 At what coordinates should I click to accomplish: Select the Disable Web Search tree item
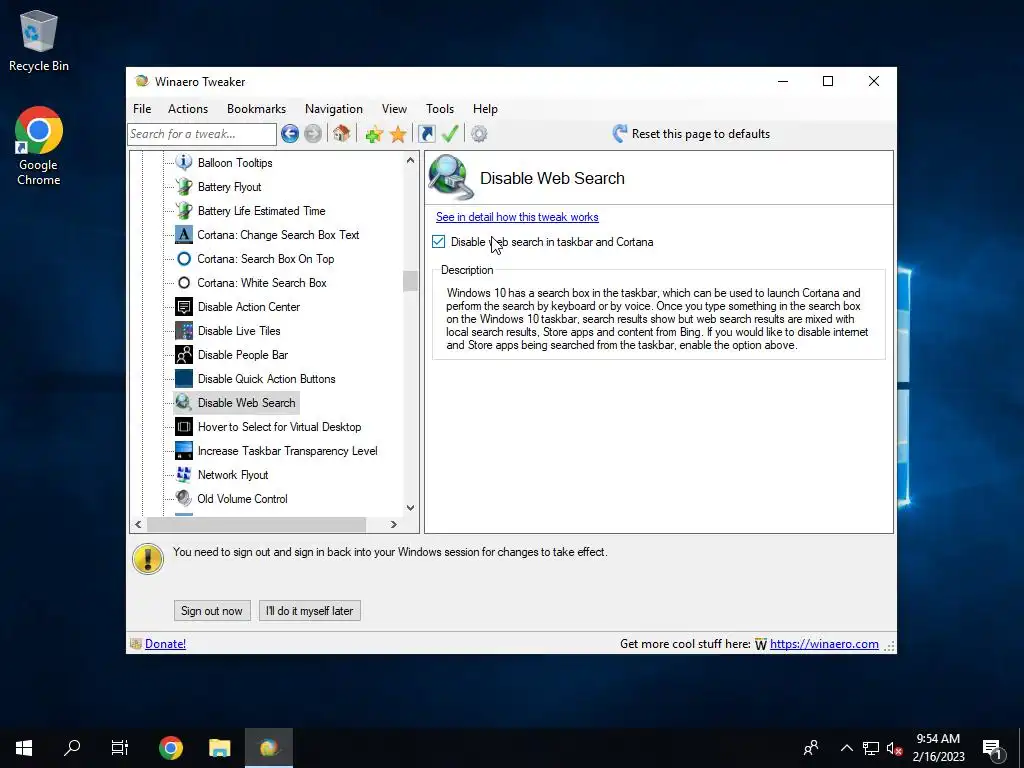coord(236,403)
